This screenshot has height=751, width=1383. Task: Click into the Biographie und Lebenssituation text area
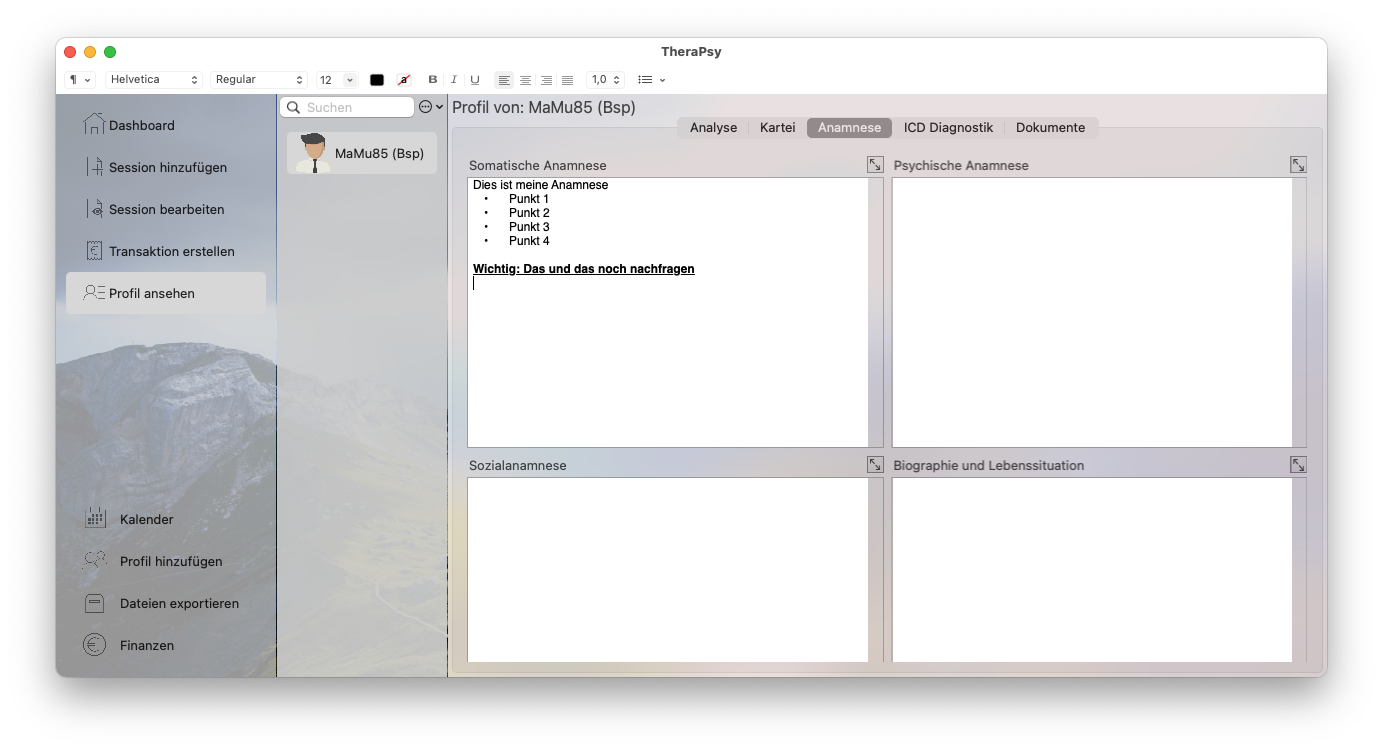tap(1092, 570)
